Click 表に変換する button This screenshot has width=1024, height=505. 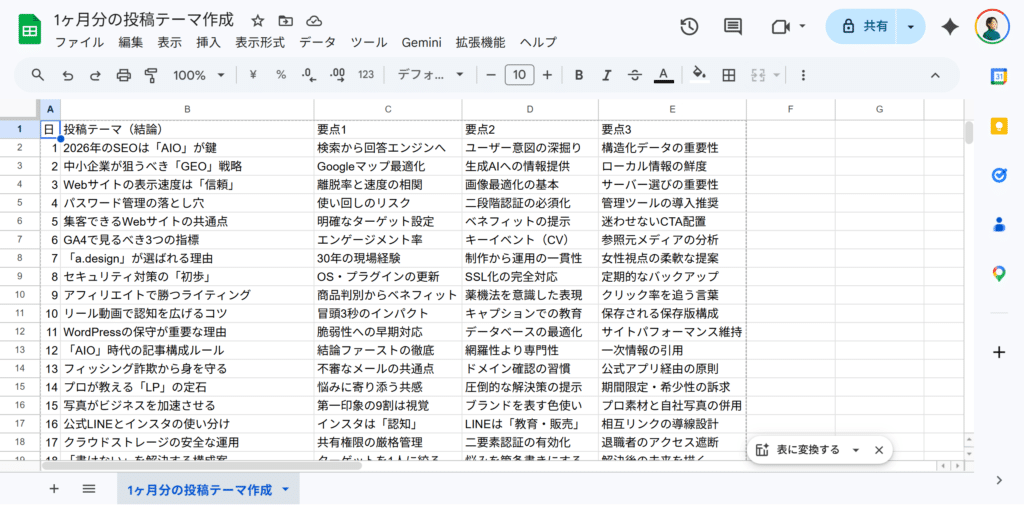coord(807,450)
